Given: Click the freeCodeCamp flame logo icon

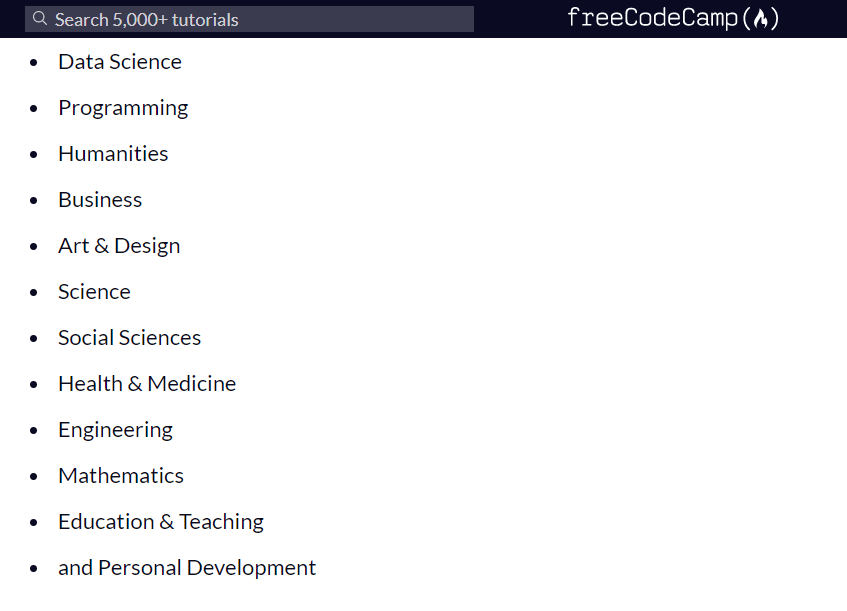Looking at the screenshot, I should coord(761,19).
